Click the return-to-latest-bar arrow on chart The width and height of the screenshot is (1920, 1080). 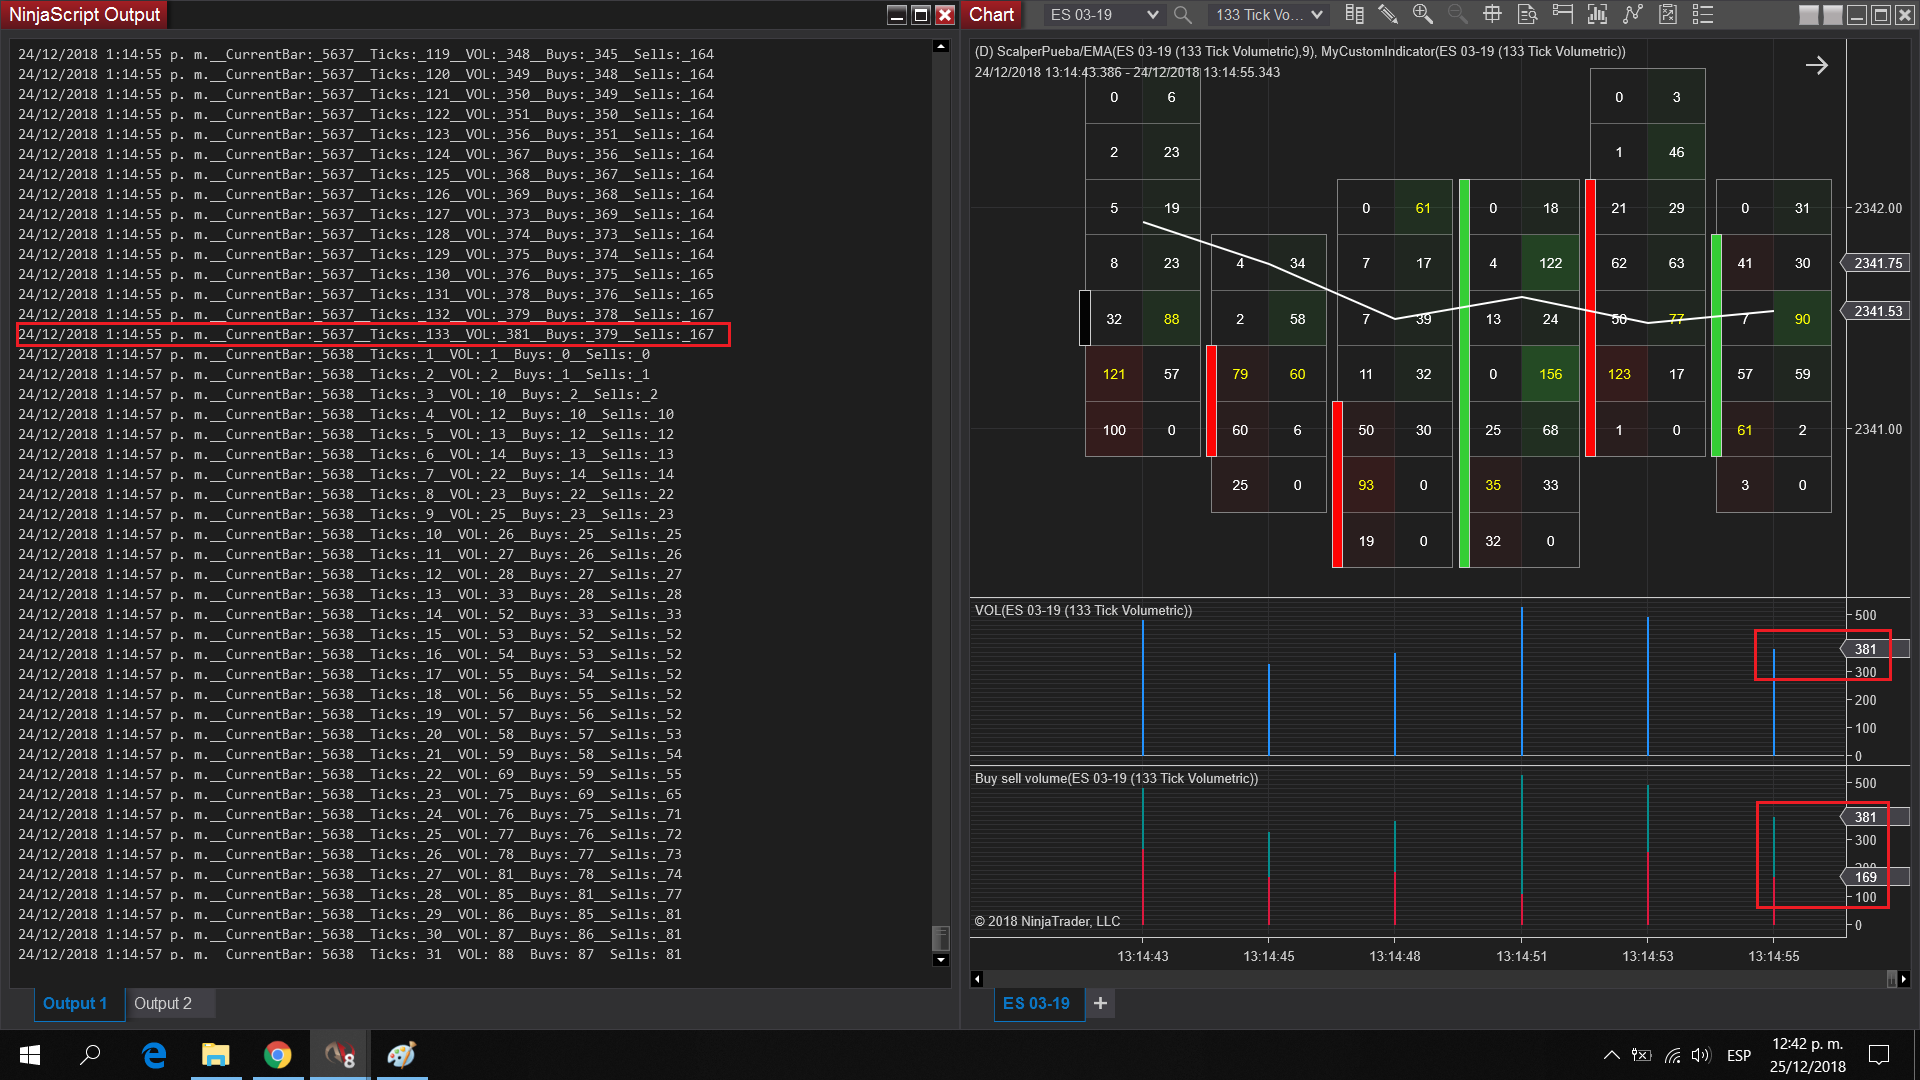coord(1816,66)
